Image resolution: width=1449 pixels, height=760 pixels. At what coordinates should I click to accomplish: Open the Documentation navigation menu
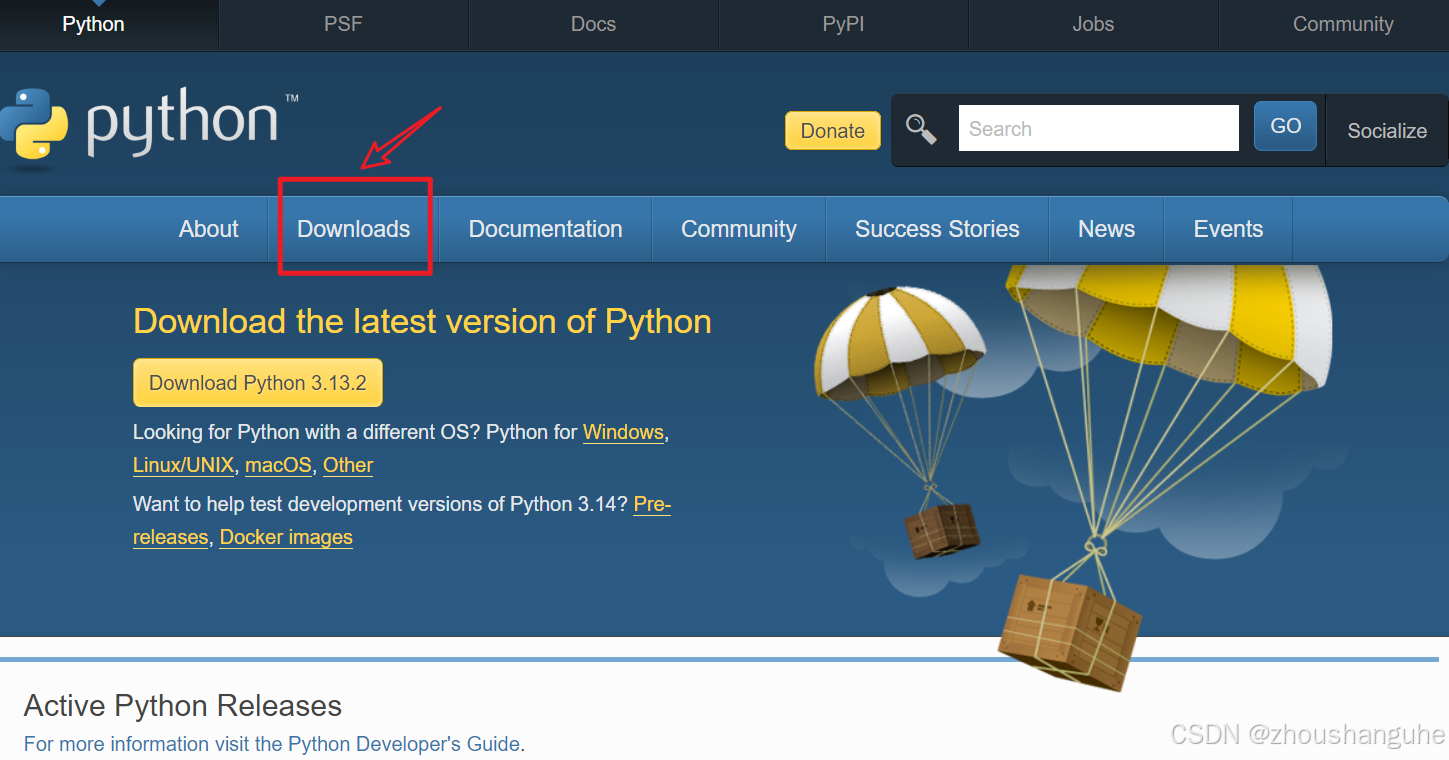pos(545,229)
